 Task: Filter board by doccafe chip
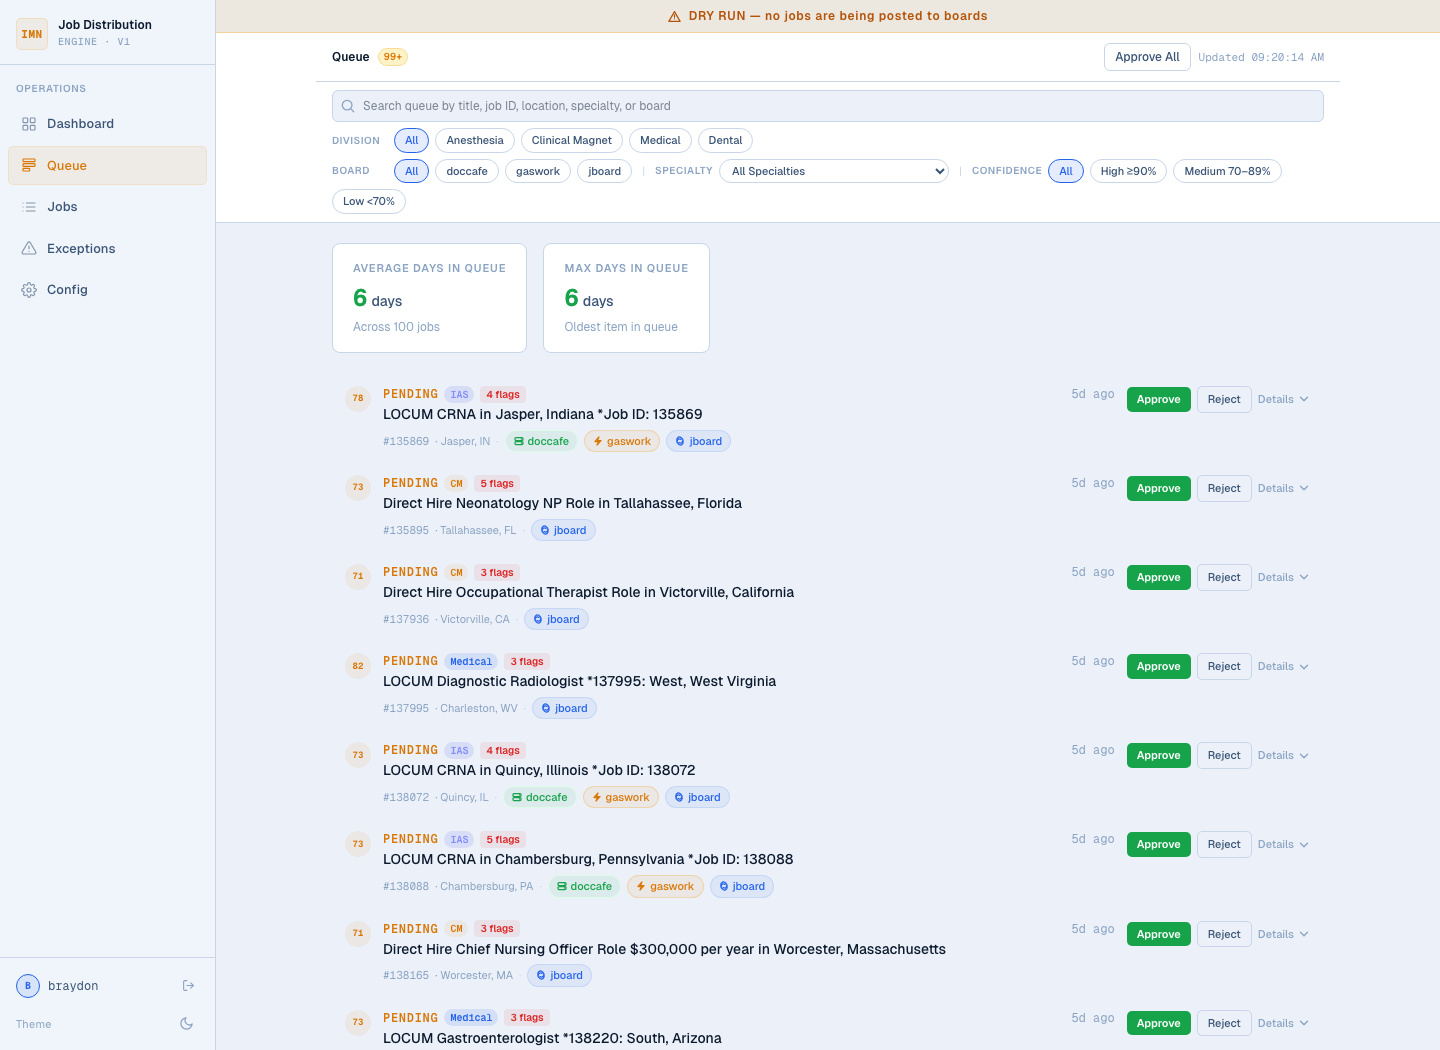click(467, 171)
